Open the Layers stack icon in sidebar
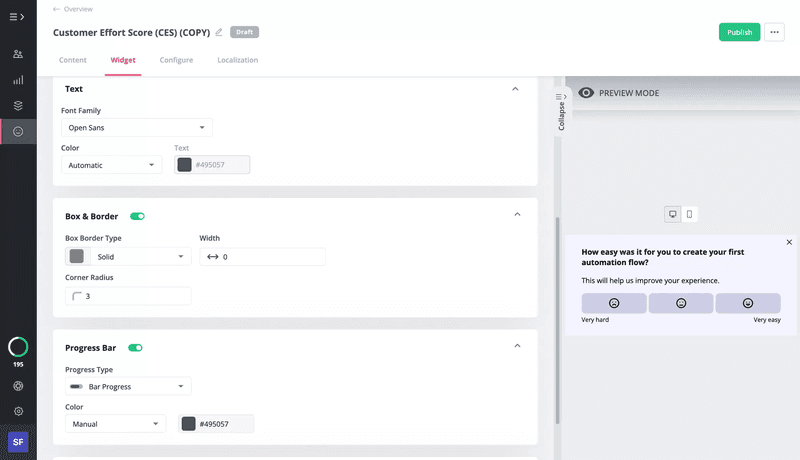Viewport: 800px width, 460px height. point(18,106)
